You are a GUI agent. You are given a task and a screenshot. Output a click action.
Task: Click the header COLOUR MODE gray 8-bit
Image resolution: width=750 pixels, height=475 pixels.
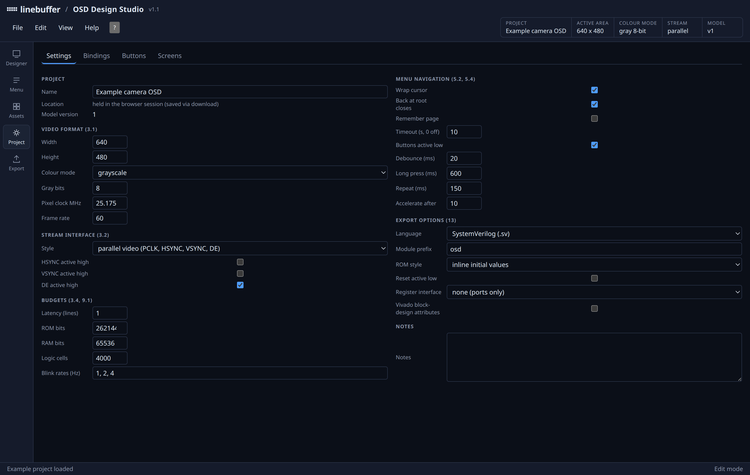[638, 27]
